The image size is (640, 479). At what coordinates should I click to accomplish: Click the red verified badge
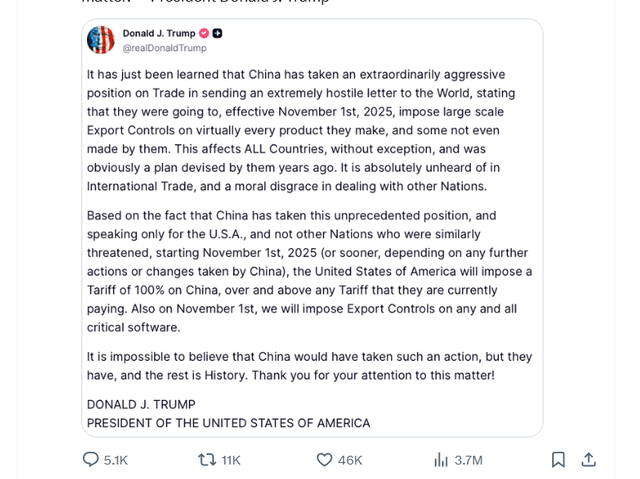click(x=204, y=33)
